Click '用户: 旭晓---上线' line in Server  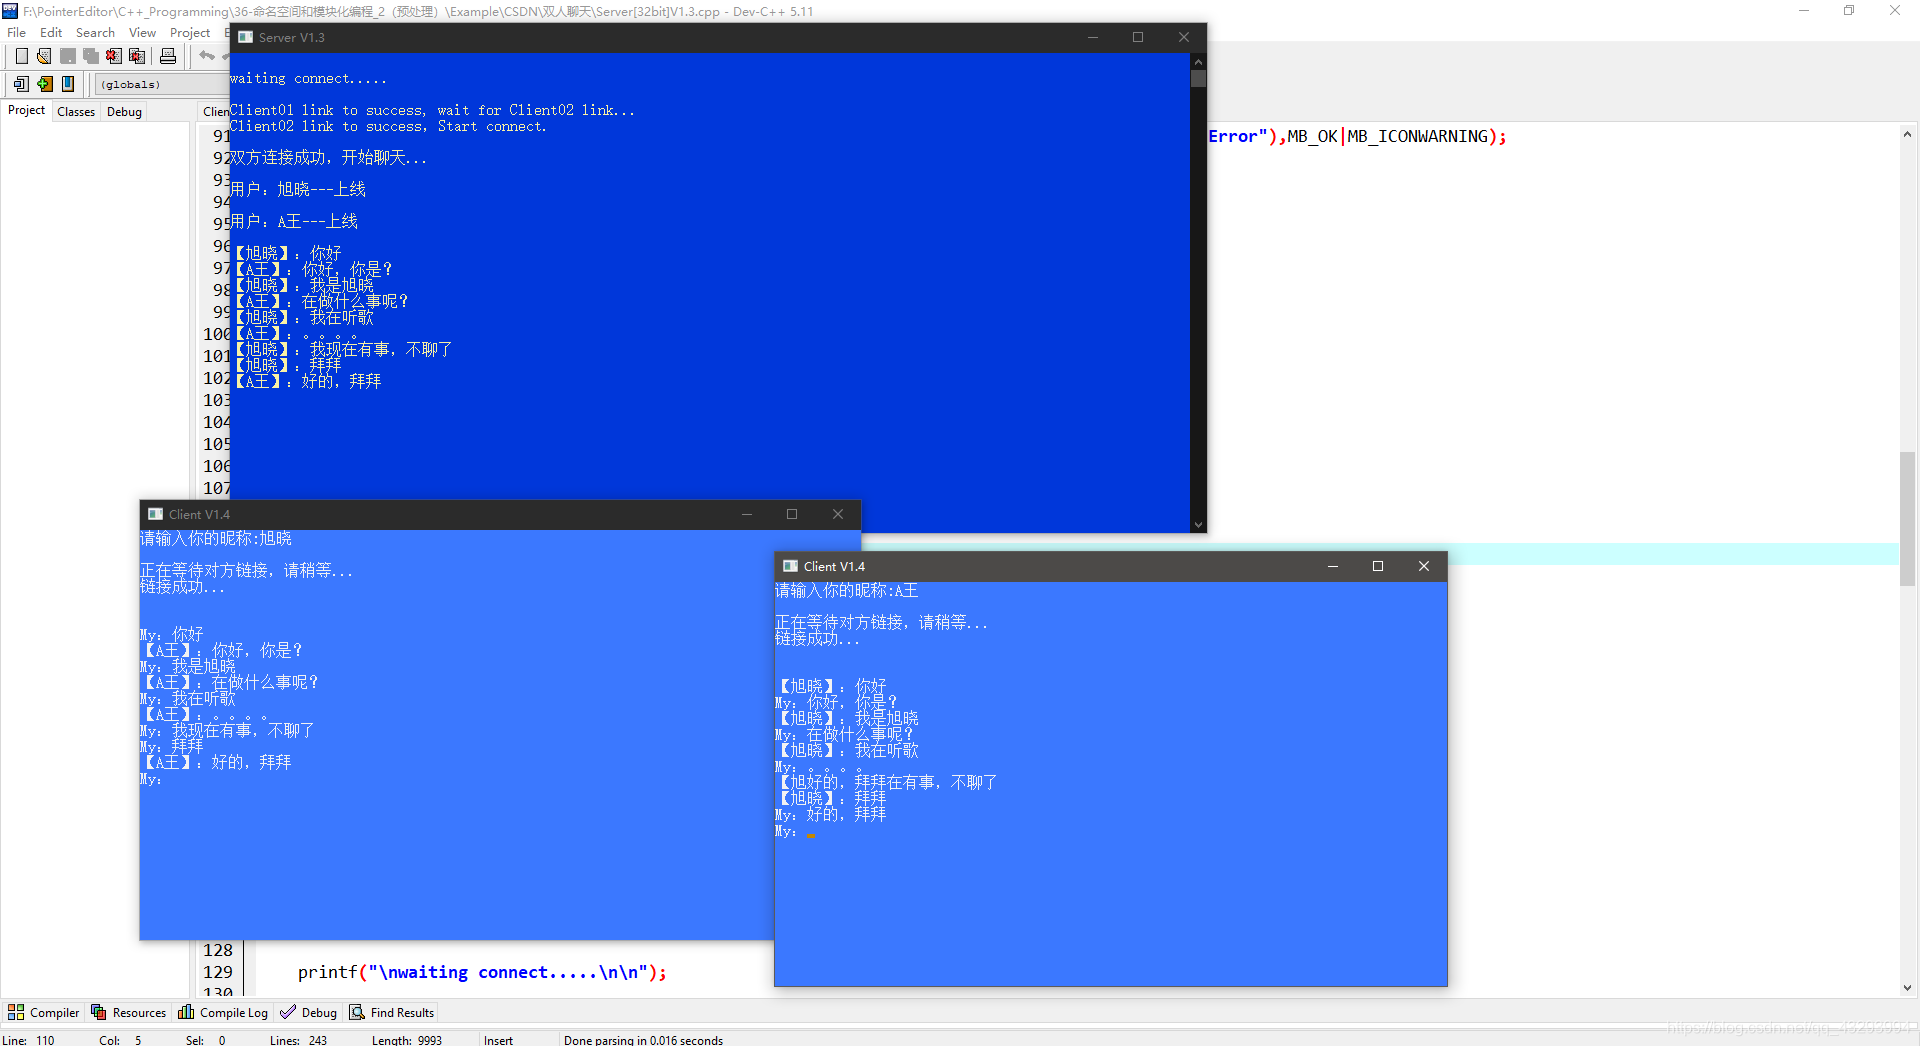(298, 190)
